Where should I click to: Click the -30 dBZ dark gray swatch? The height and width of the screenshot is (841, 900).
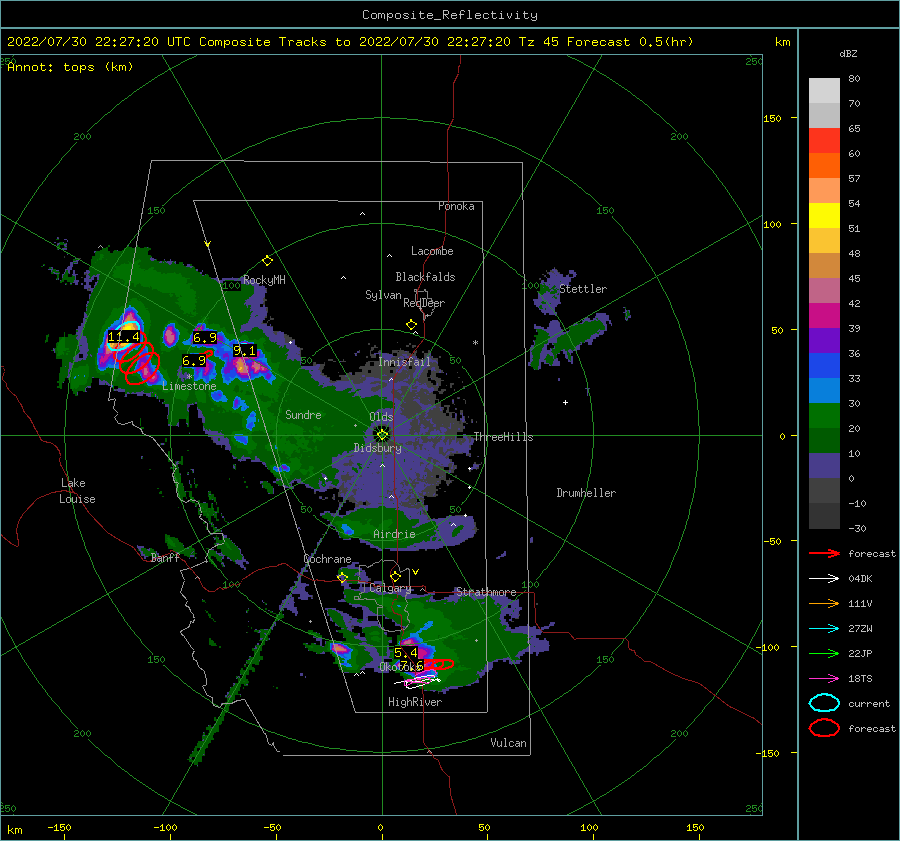coord(824,516)
